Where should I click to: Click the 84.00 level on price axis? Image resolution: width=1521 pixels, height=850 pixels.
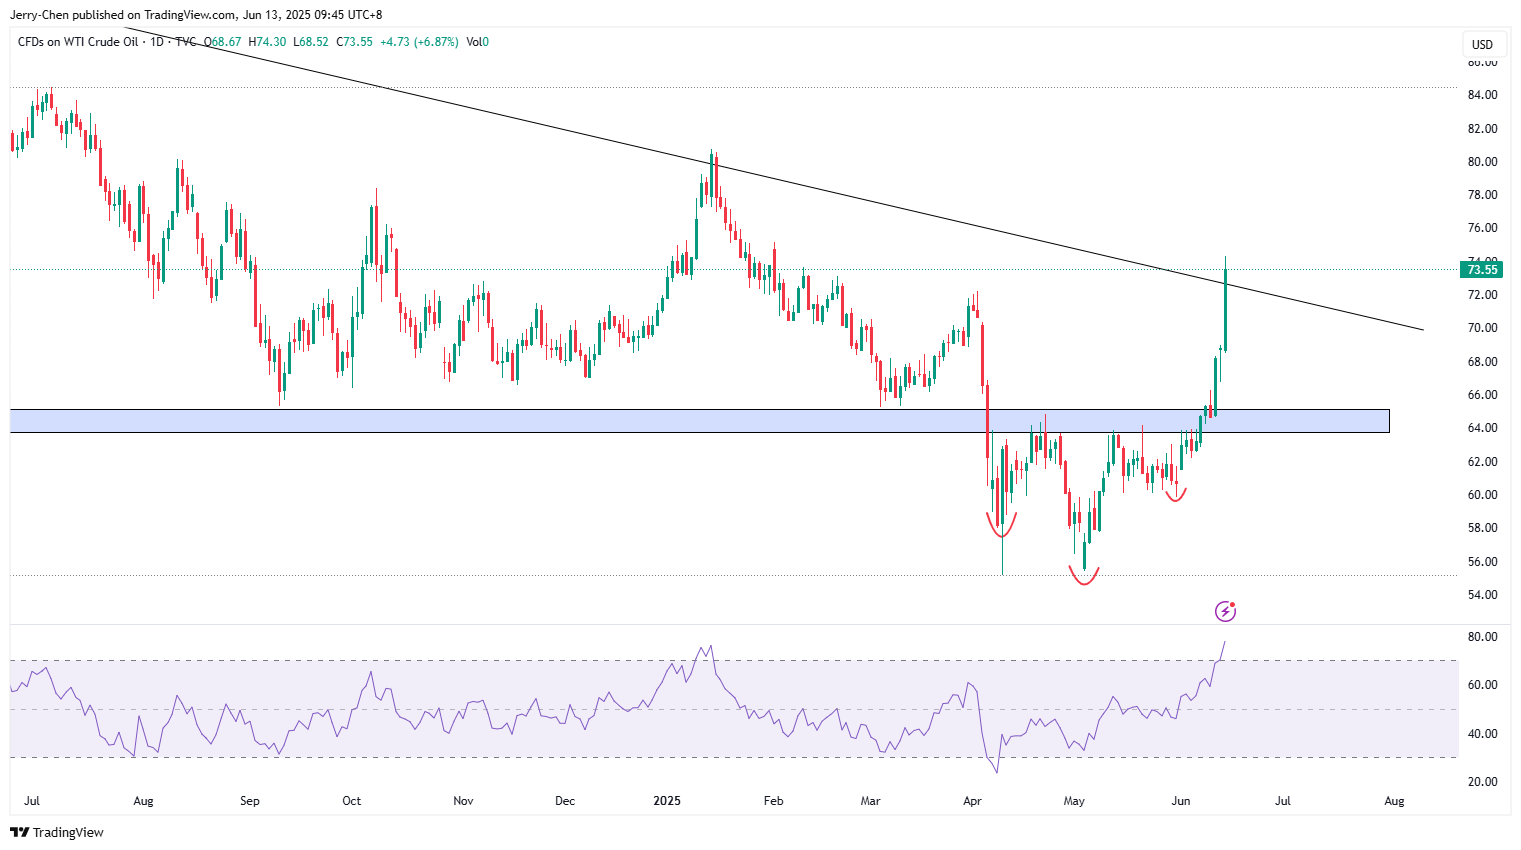1482,95
